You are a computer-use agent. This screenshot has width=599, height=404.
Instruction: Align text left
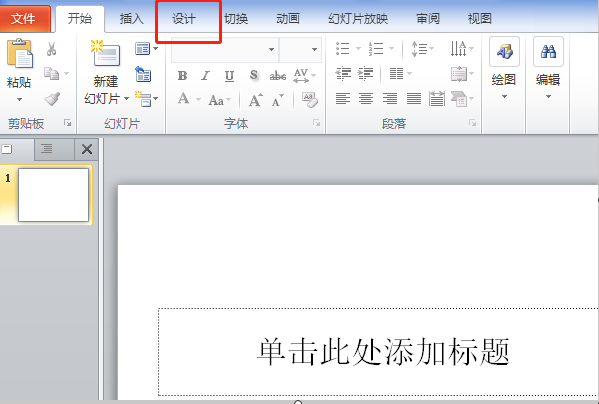pyautogui.click(x=343, y=99)
